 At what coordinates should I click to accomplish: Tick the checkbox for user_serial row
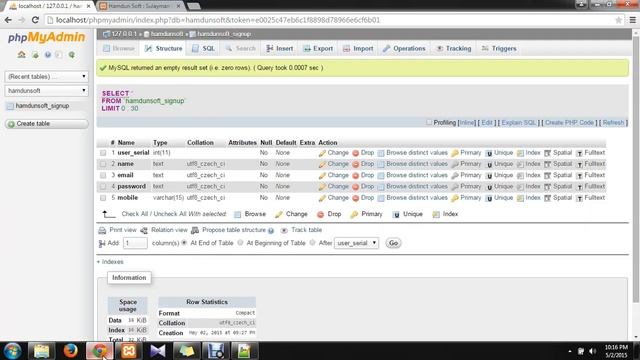pos(103,153)
